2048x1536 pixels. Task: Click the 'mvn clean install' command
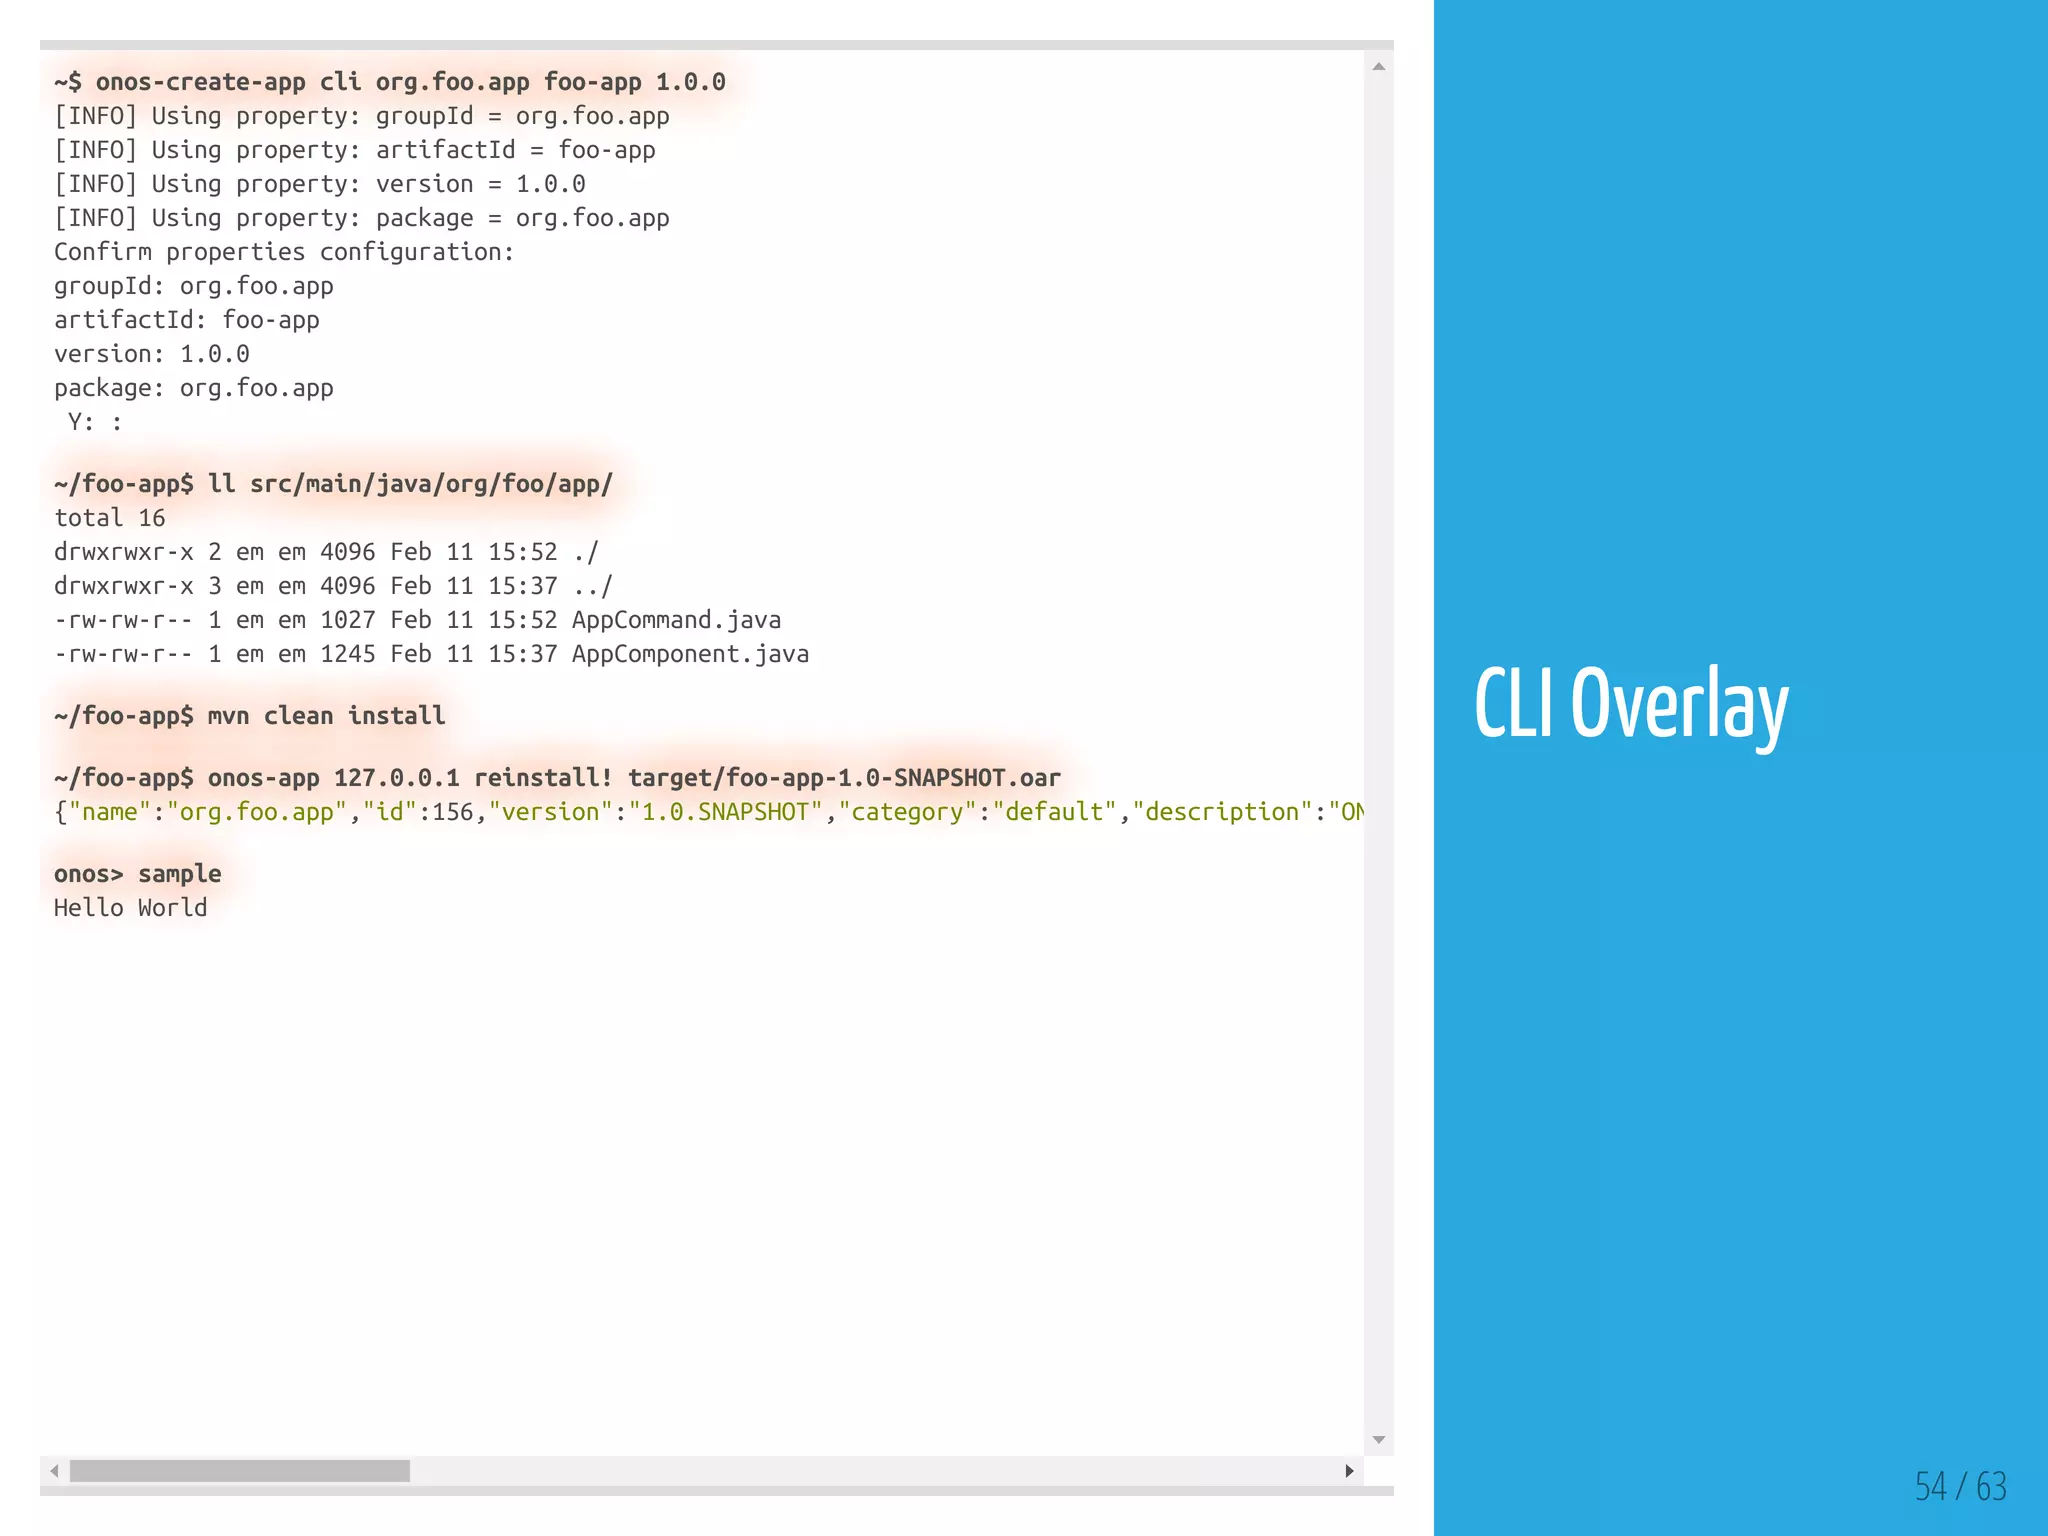click(250, 716)
